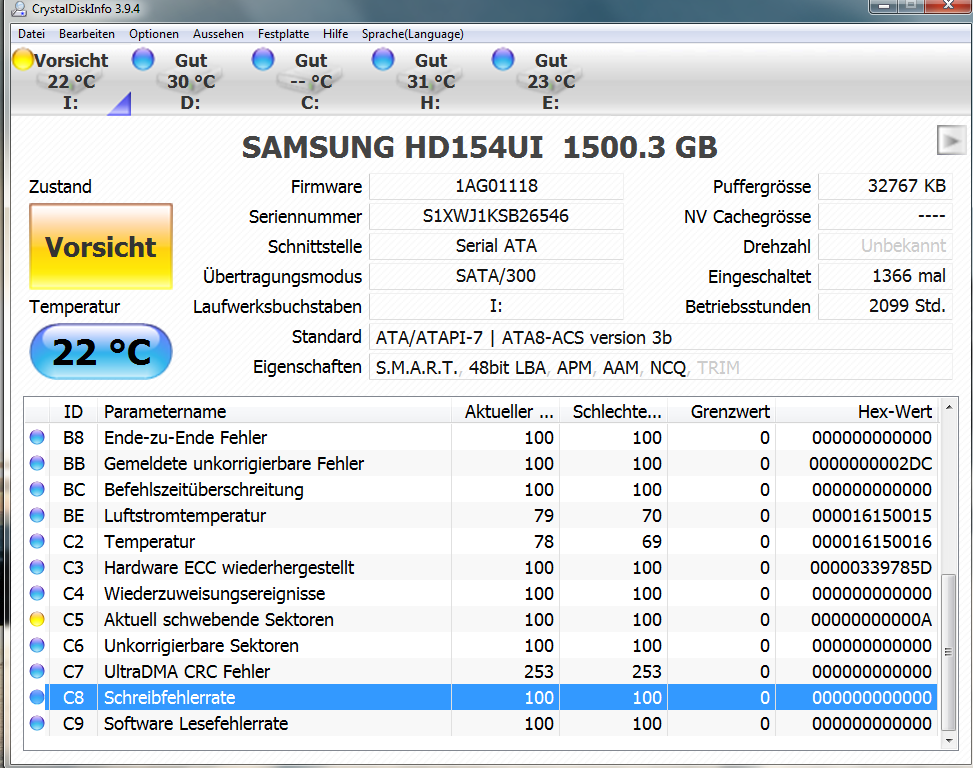Click the Standard field ATA/ATAPI-7
973x768 pixels.
point(661,337)
